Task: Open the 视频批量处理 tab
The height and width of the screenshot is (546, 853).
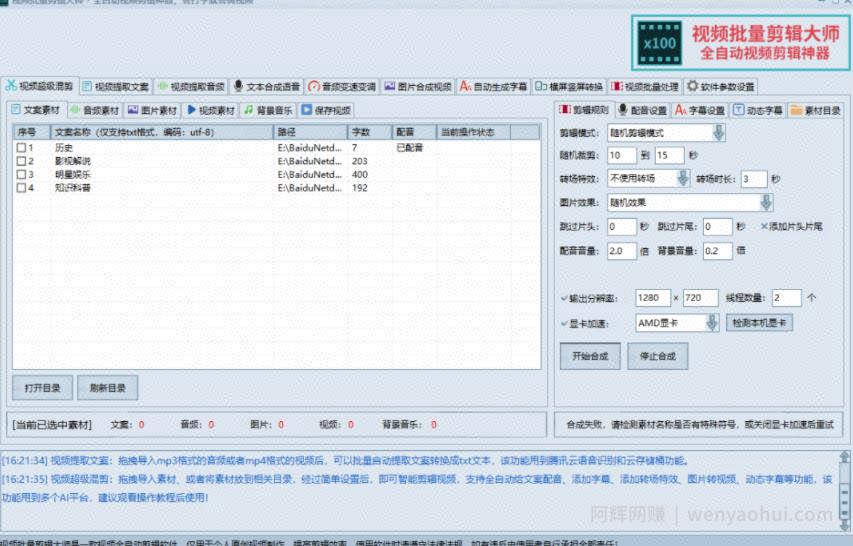Action: 645,86
